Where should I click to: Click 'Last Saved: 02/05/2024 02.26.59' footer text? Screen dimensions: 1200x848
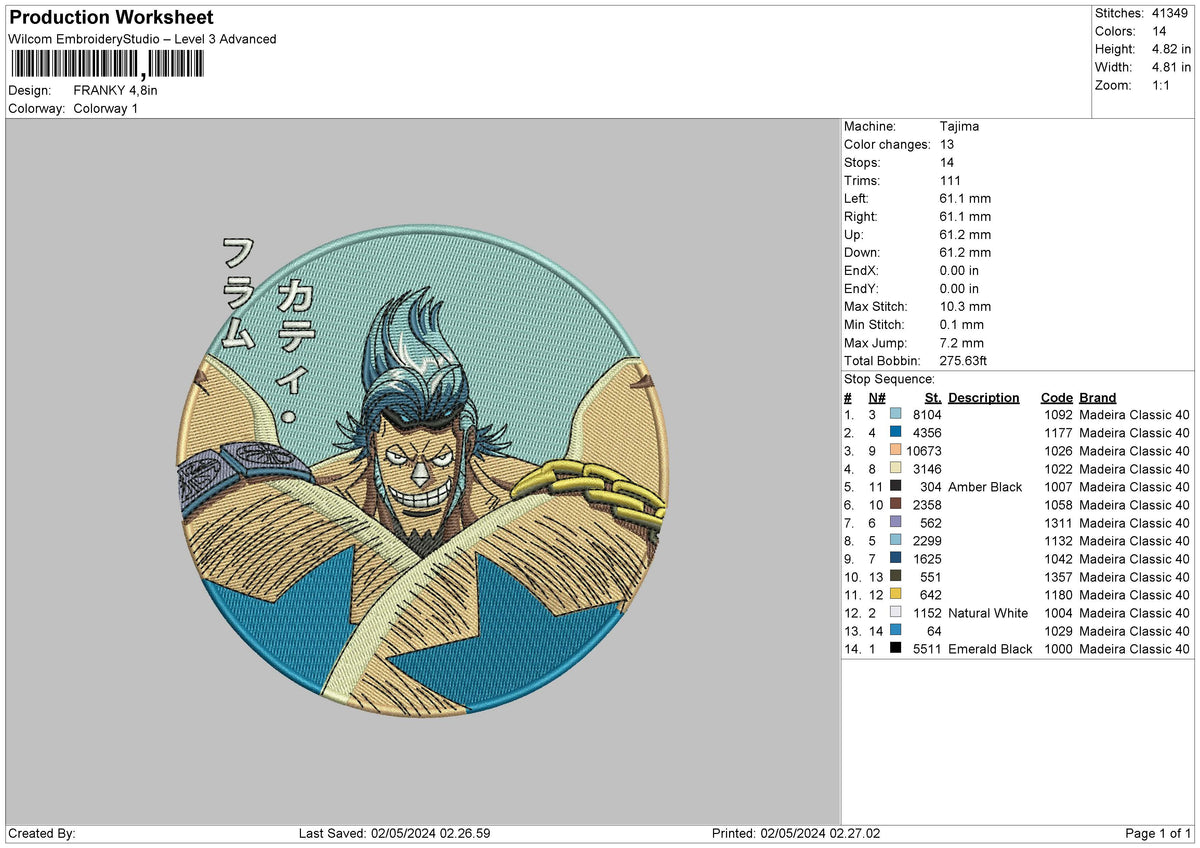pyautogui.click(x=394, y=834)
